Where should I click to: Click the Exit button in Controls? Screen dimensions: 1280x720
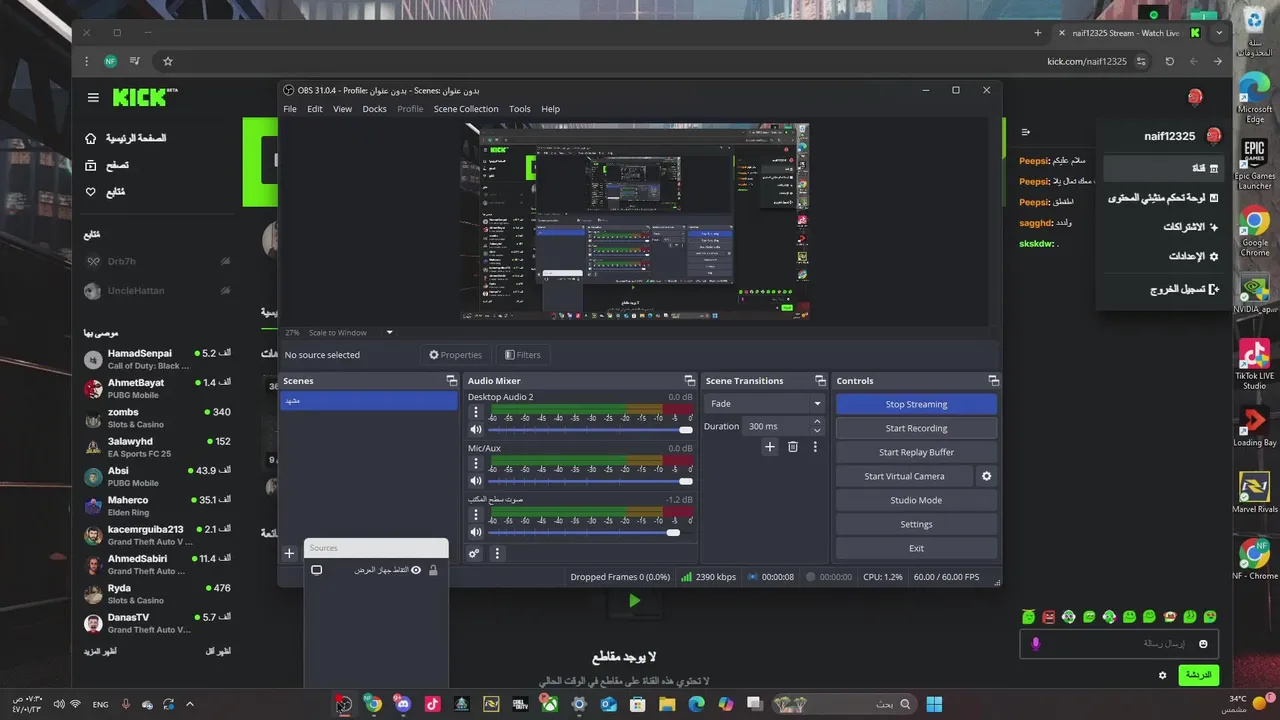916,548
